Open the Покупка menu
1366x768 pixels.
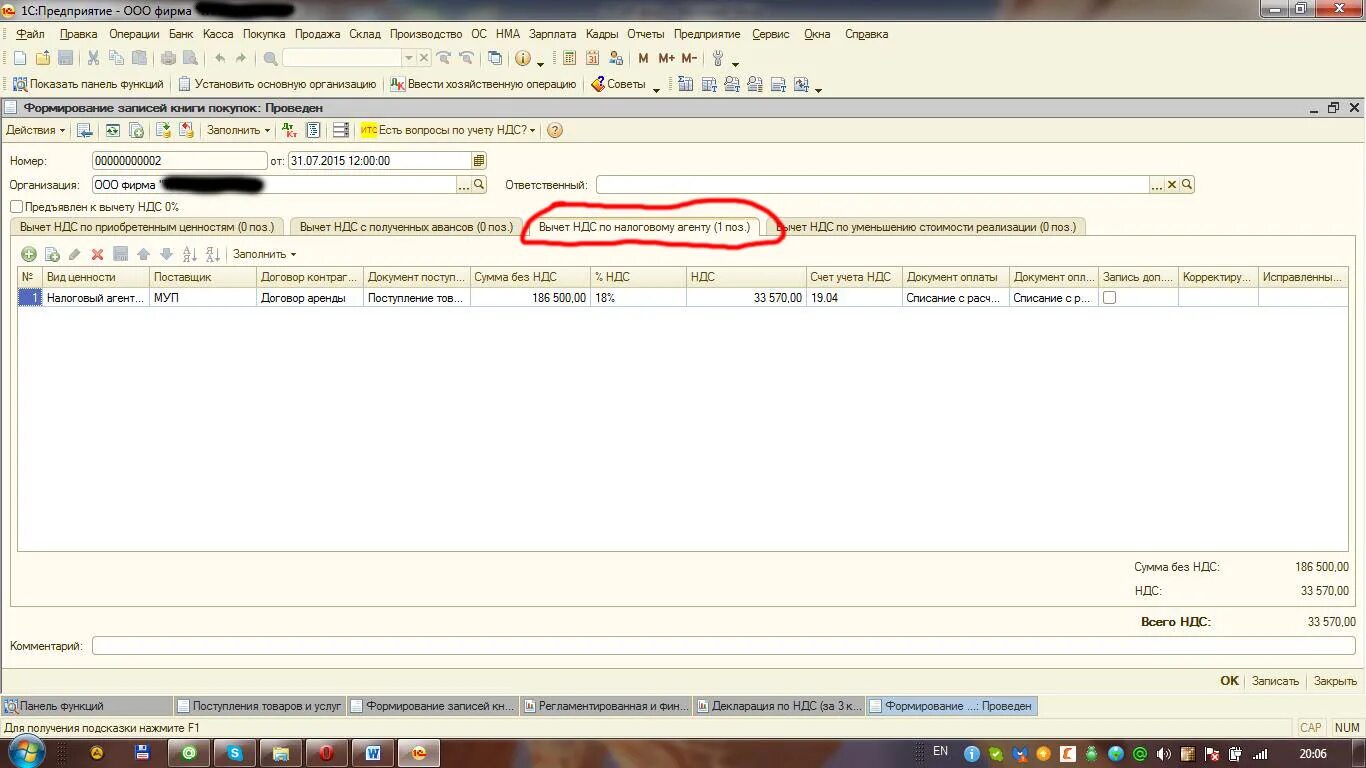click(x=264, y=34)
